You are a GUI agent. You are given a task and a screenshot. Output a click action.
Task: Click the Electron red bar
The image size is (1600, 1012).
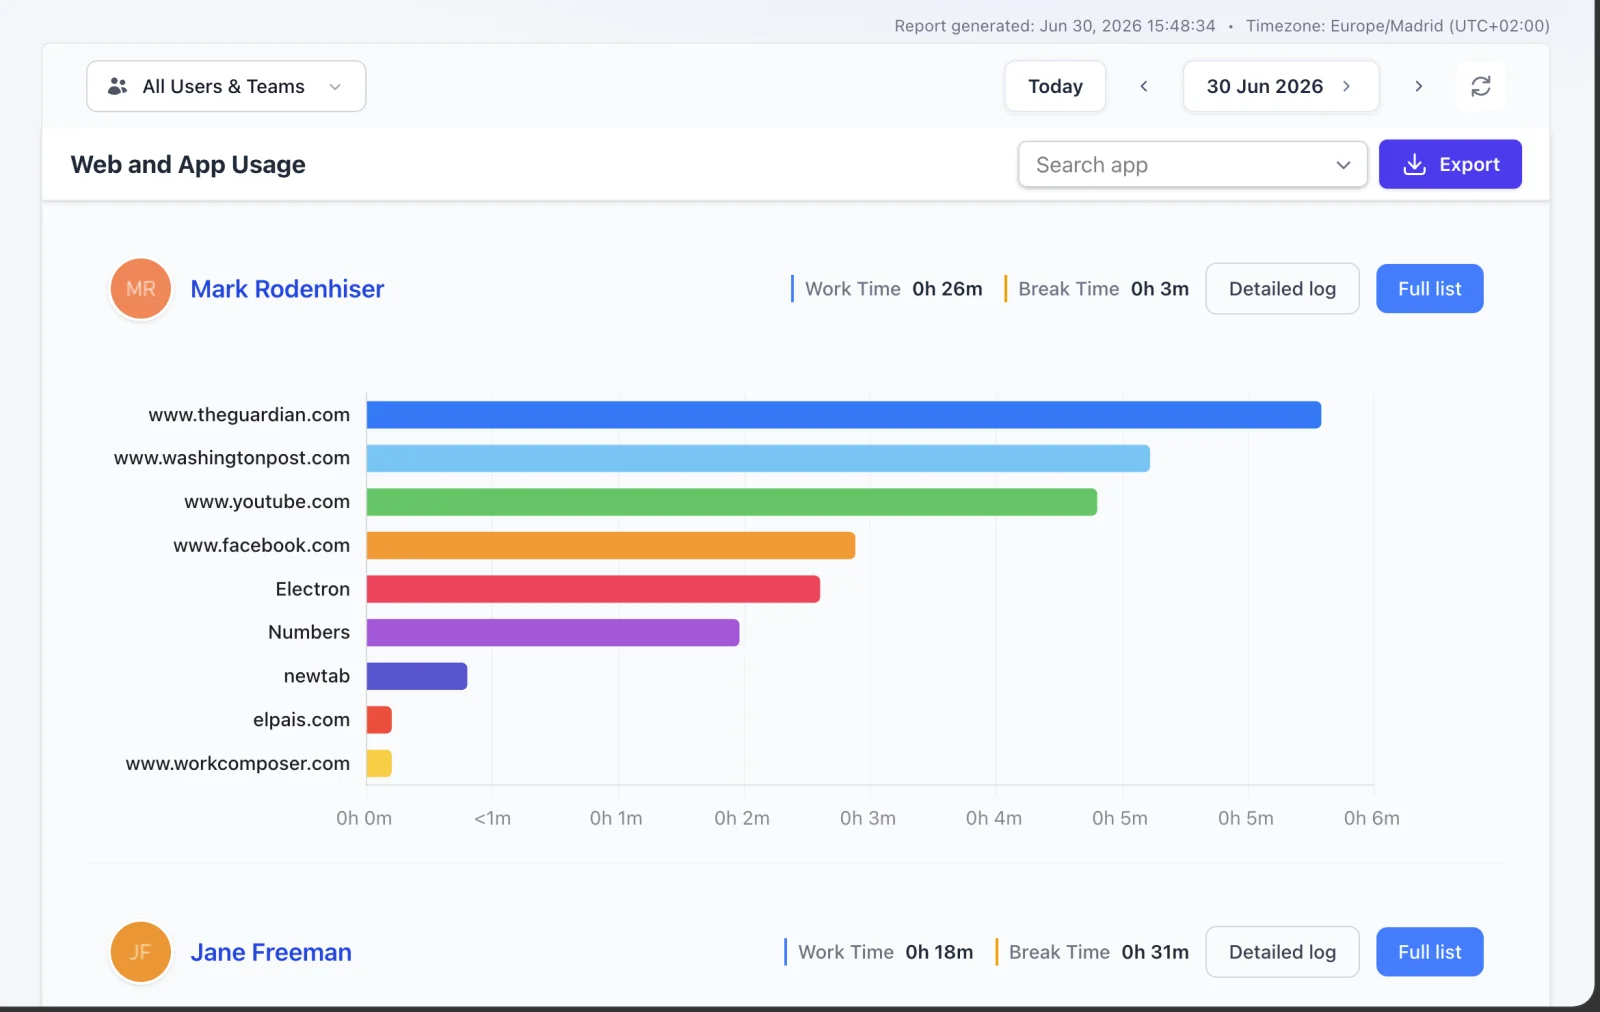pyautogui.click(x=593, y=589)
